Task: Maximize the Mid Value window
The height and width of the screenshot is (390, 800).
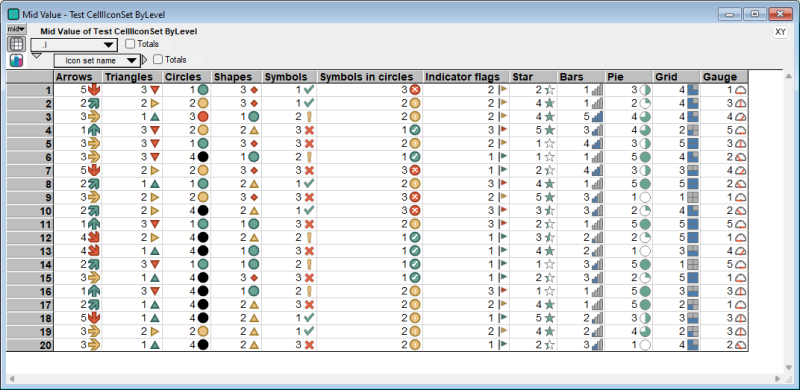Action: pos(755,14)
